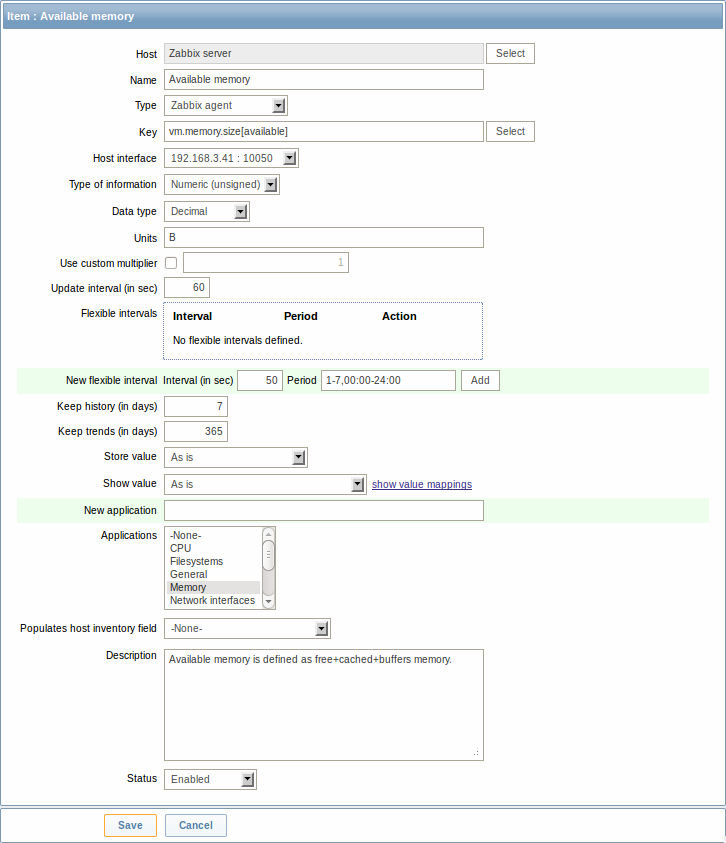Select Network interfaces in Applications list
Viewport: 726px width, 843px height.
coord(214,600)
